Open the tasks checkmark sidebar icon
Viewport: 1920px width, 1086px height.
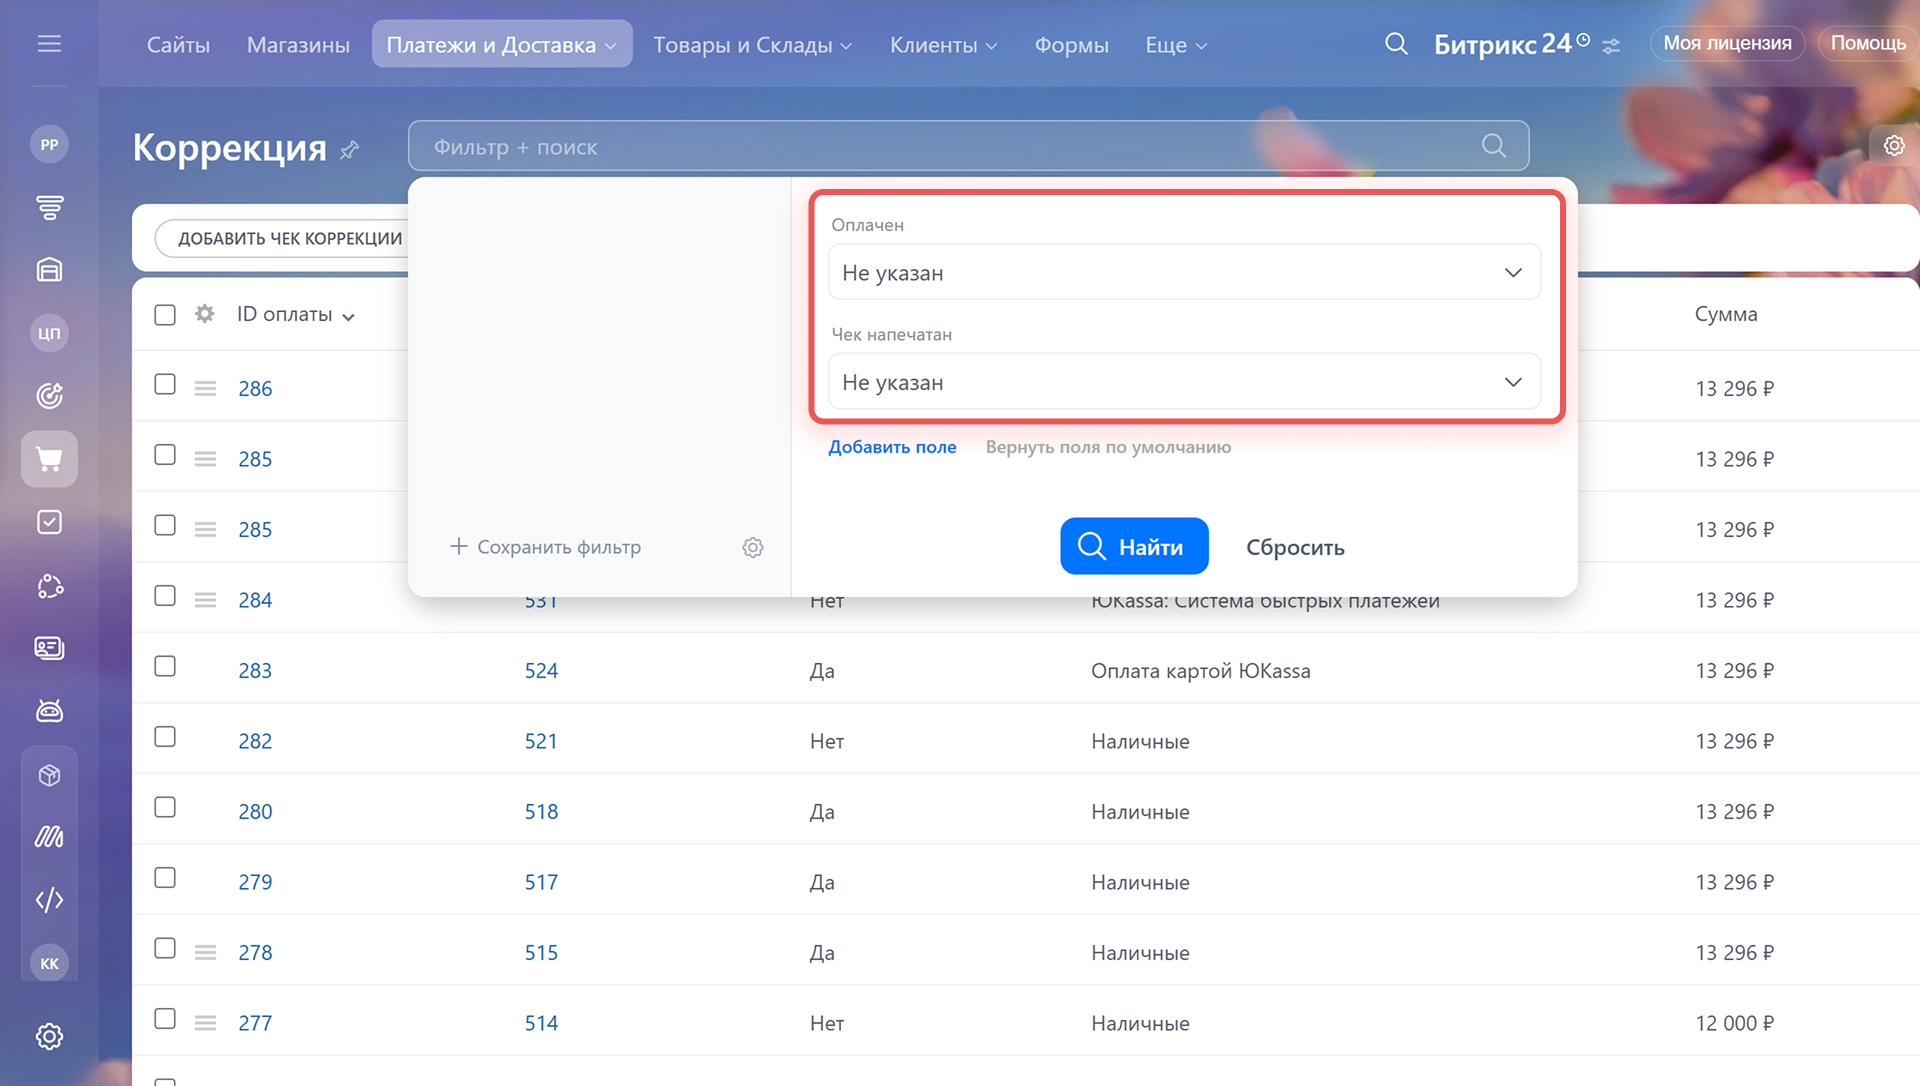click(49, 522)
